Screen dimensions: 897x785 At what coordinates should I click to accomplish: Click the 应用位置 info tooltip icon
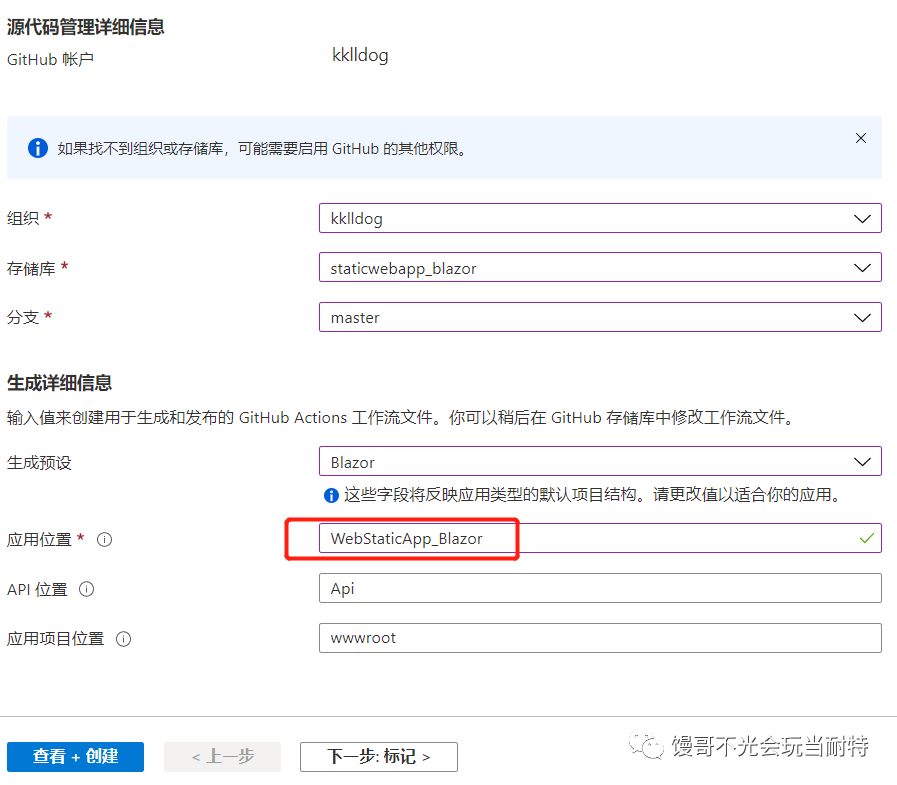point(104,540)
